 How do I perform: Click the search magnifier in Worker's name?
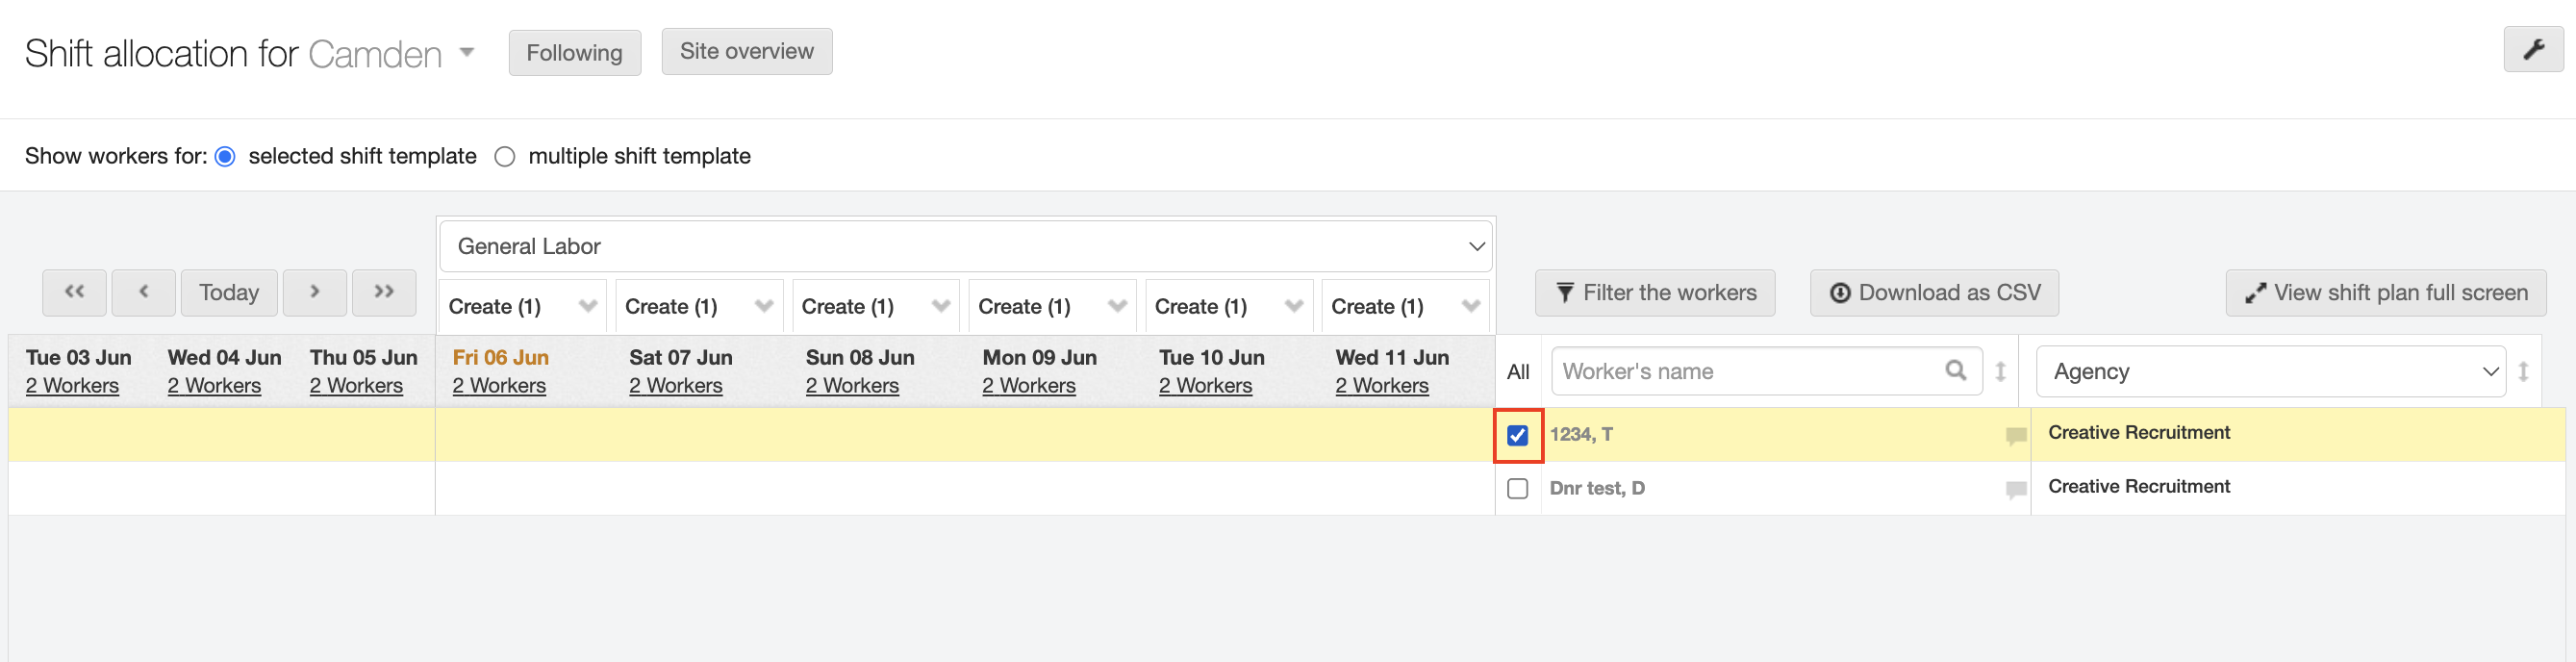1955,371
